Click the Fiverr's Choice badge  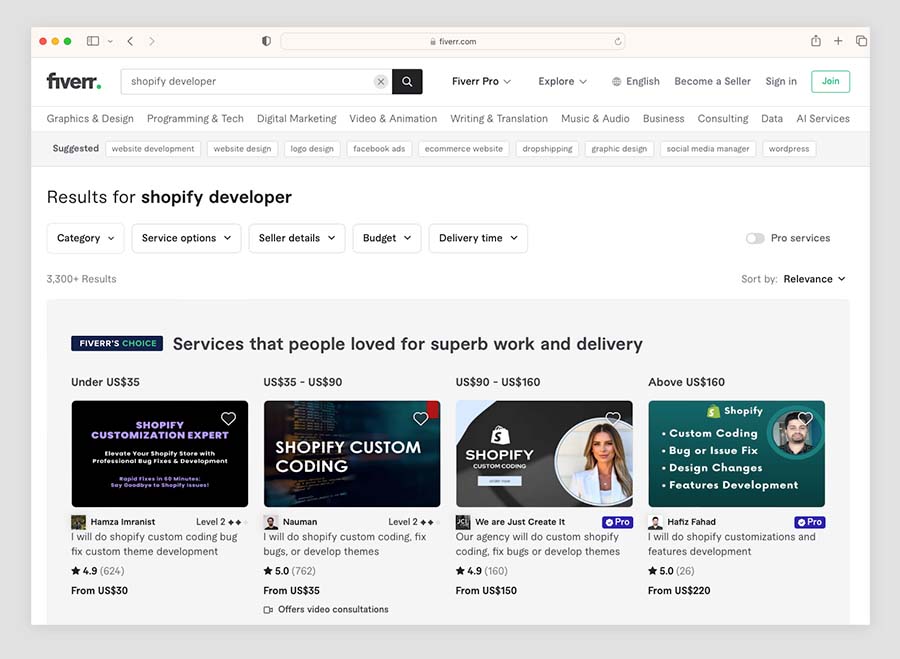[117, 343]
